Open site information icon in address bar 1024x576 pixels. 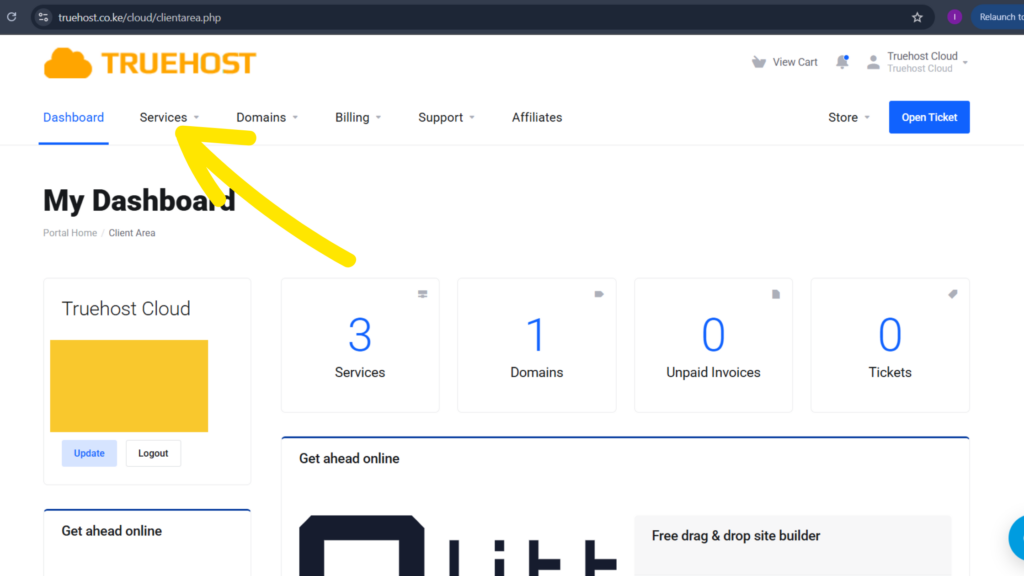coord(43,18)
